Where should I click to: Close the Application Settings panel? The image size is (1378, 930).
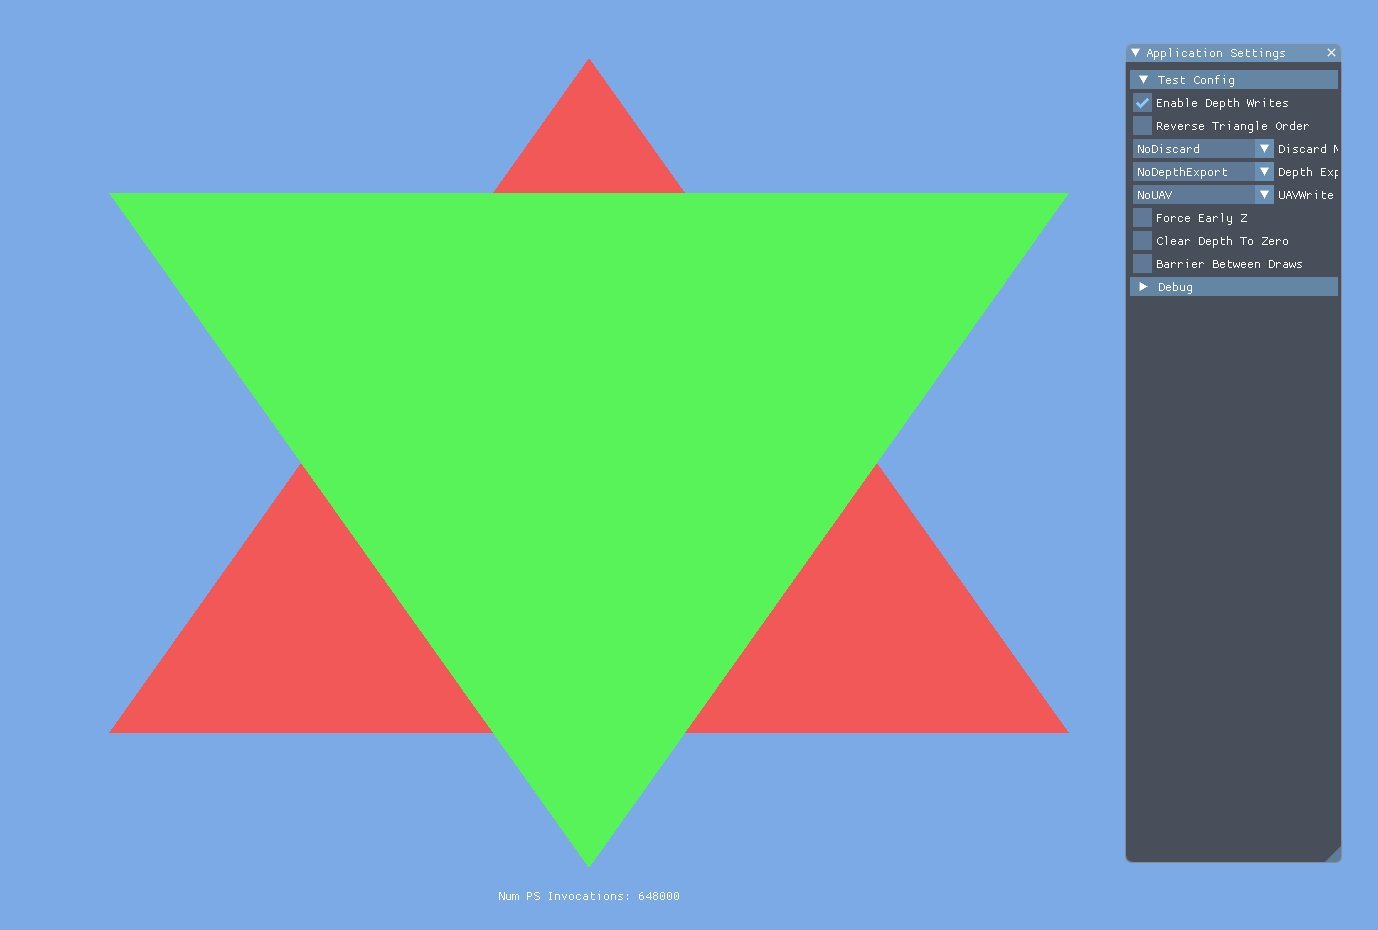[x=1331, y=53]
